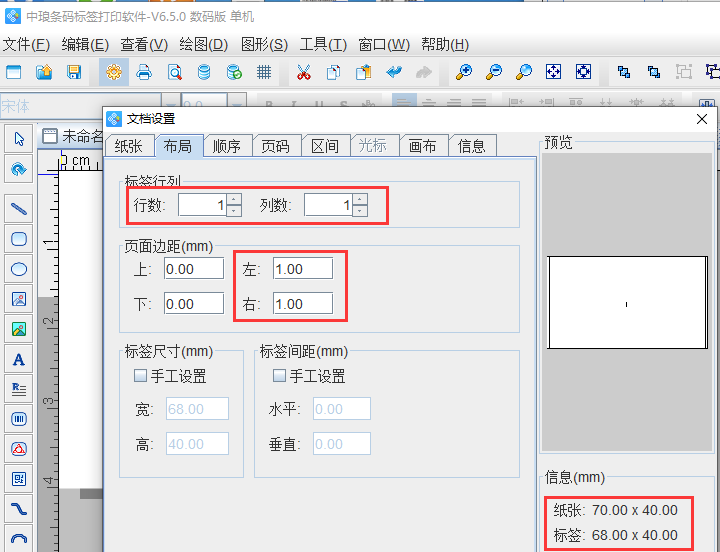The height and width of the screenshot is (552, 720).
Task: Open the 文件(F) menu
Action: point(26,44)
